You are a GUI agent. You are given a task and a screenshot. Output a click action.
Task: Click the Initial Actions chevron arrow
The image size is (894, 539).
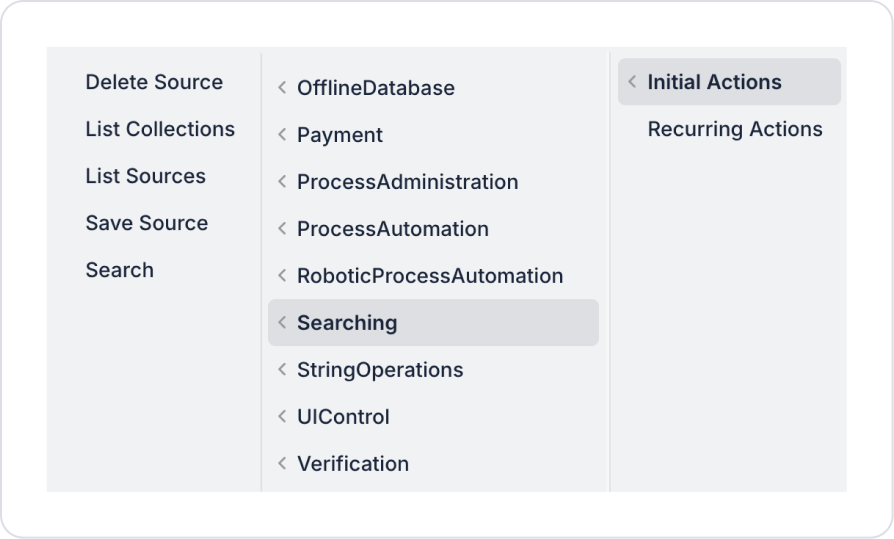point(632,82)
